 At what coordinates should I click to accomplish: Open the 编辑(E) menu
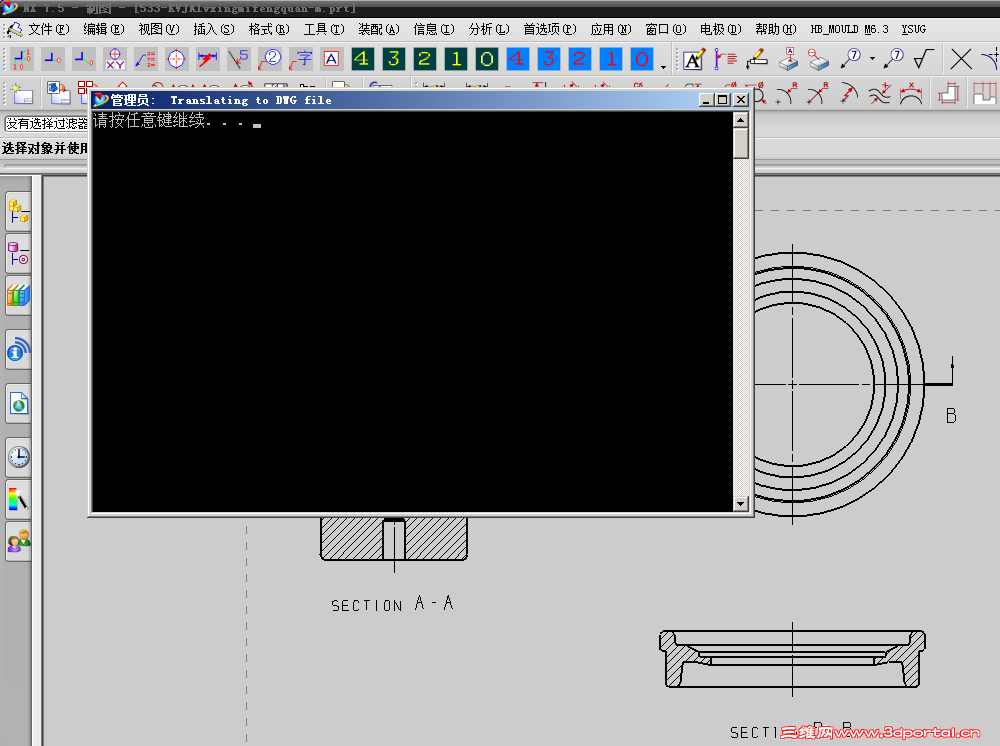[103, 29]
